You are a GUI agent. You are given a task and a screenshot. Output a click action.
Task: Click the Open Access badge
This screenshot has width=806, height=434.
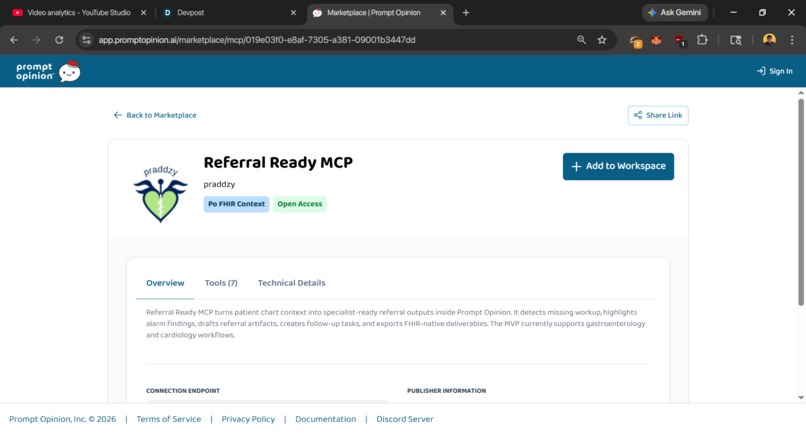tap(300, 204)
